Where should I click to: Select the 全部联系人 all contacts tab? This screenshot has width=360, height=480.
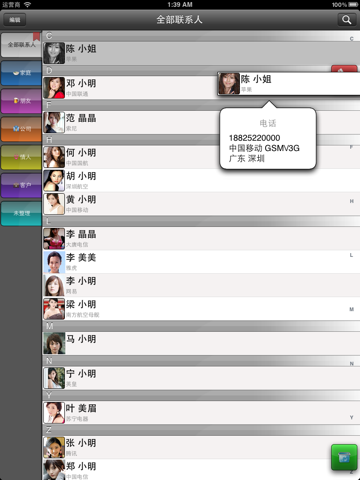coord(21,45)
